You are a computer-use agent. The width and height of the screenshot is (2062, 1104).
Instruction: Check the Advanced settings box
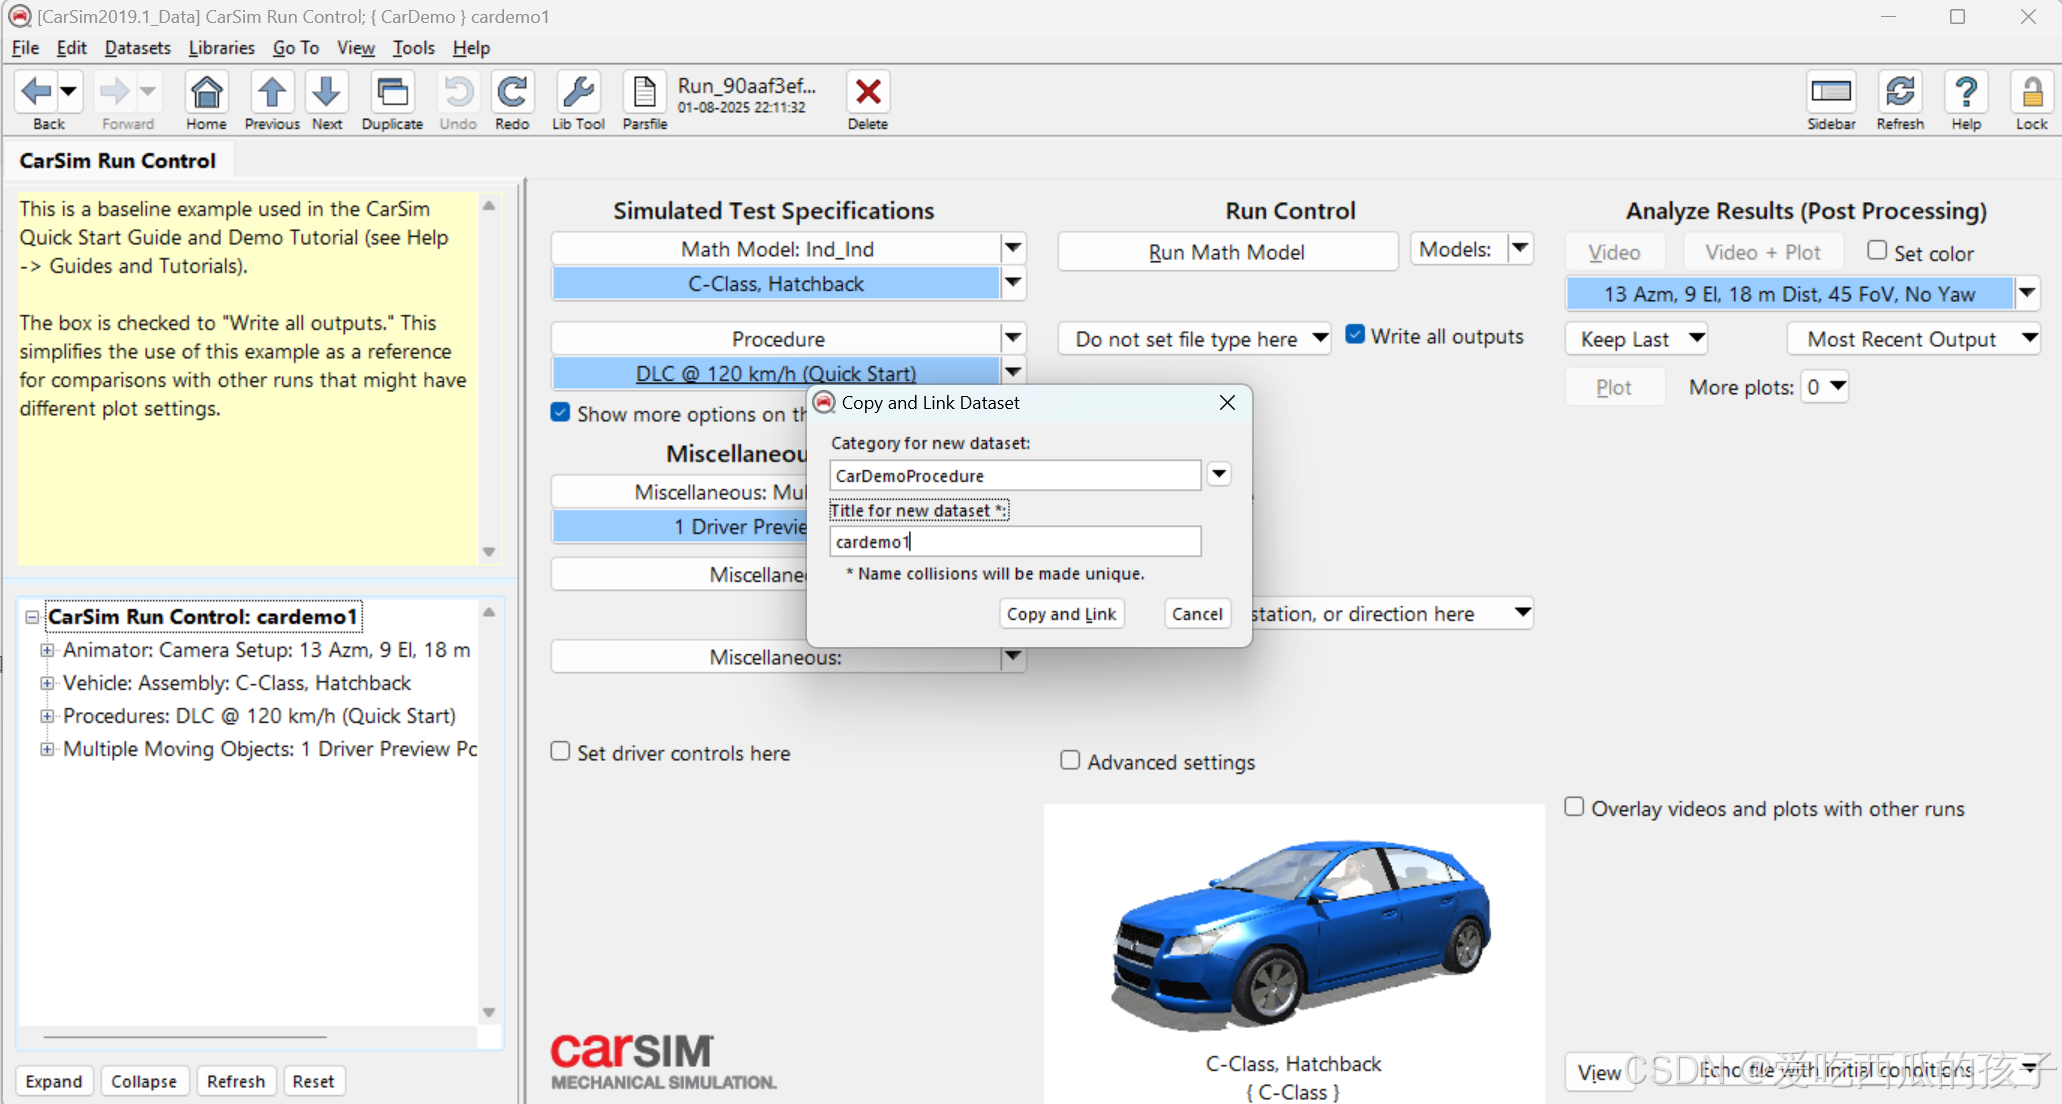click(1070, 760)
